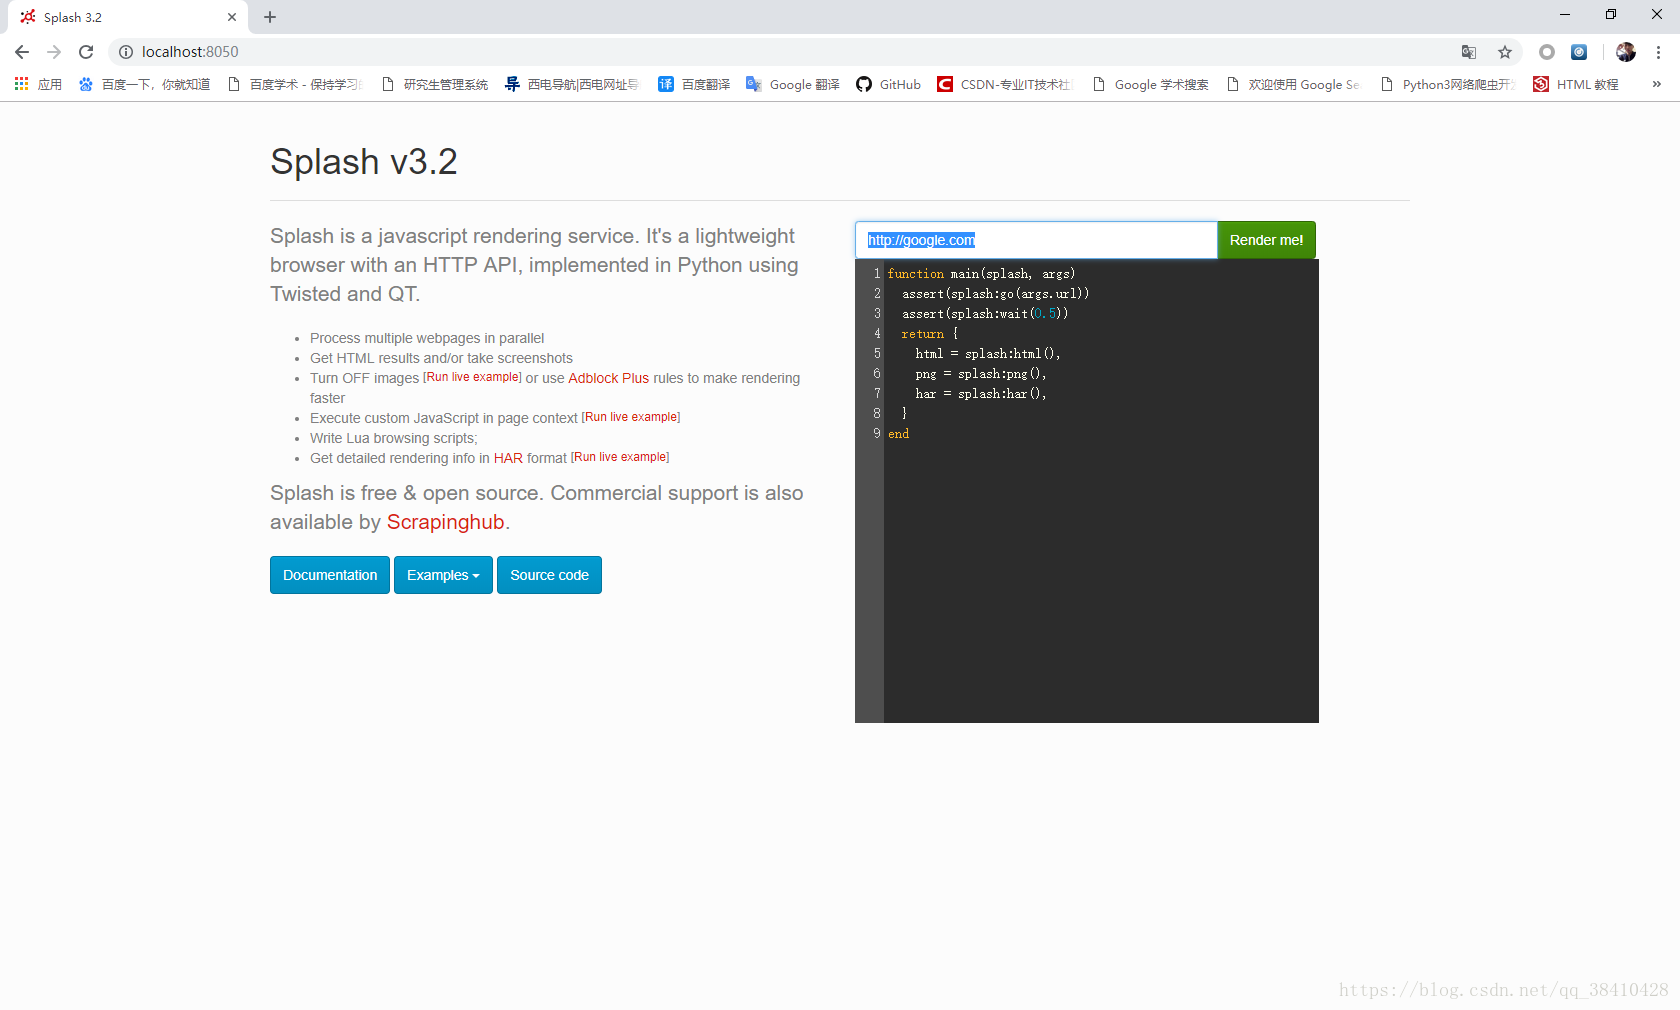Expand the Examples dropdown
The height and width of the screenshot is (1010, 1680).
(443, 575)
